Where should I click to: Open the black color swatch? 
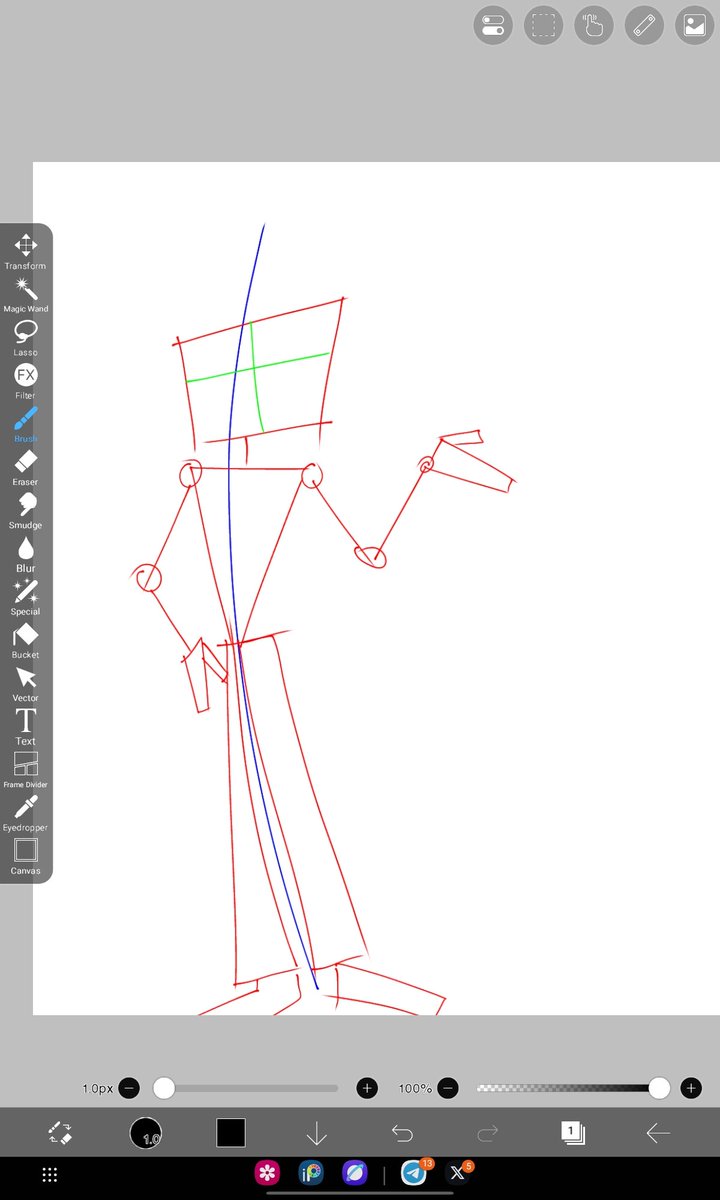coord(231,1133)
